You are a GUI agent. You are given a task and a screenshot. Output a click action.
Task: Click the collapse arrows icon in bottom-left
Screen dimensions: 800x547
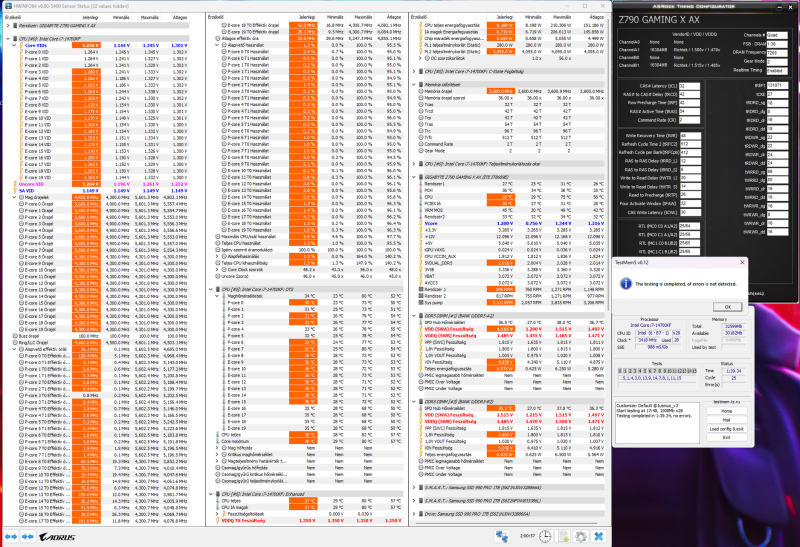28,537
